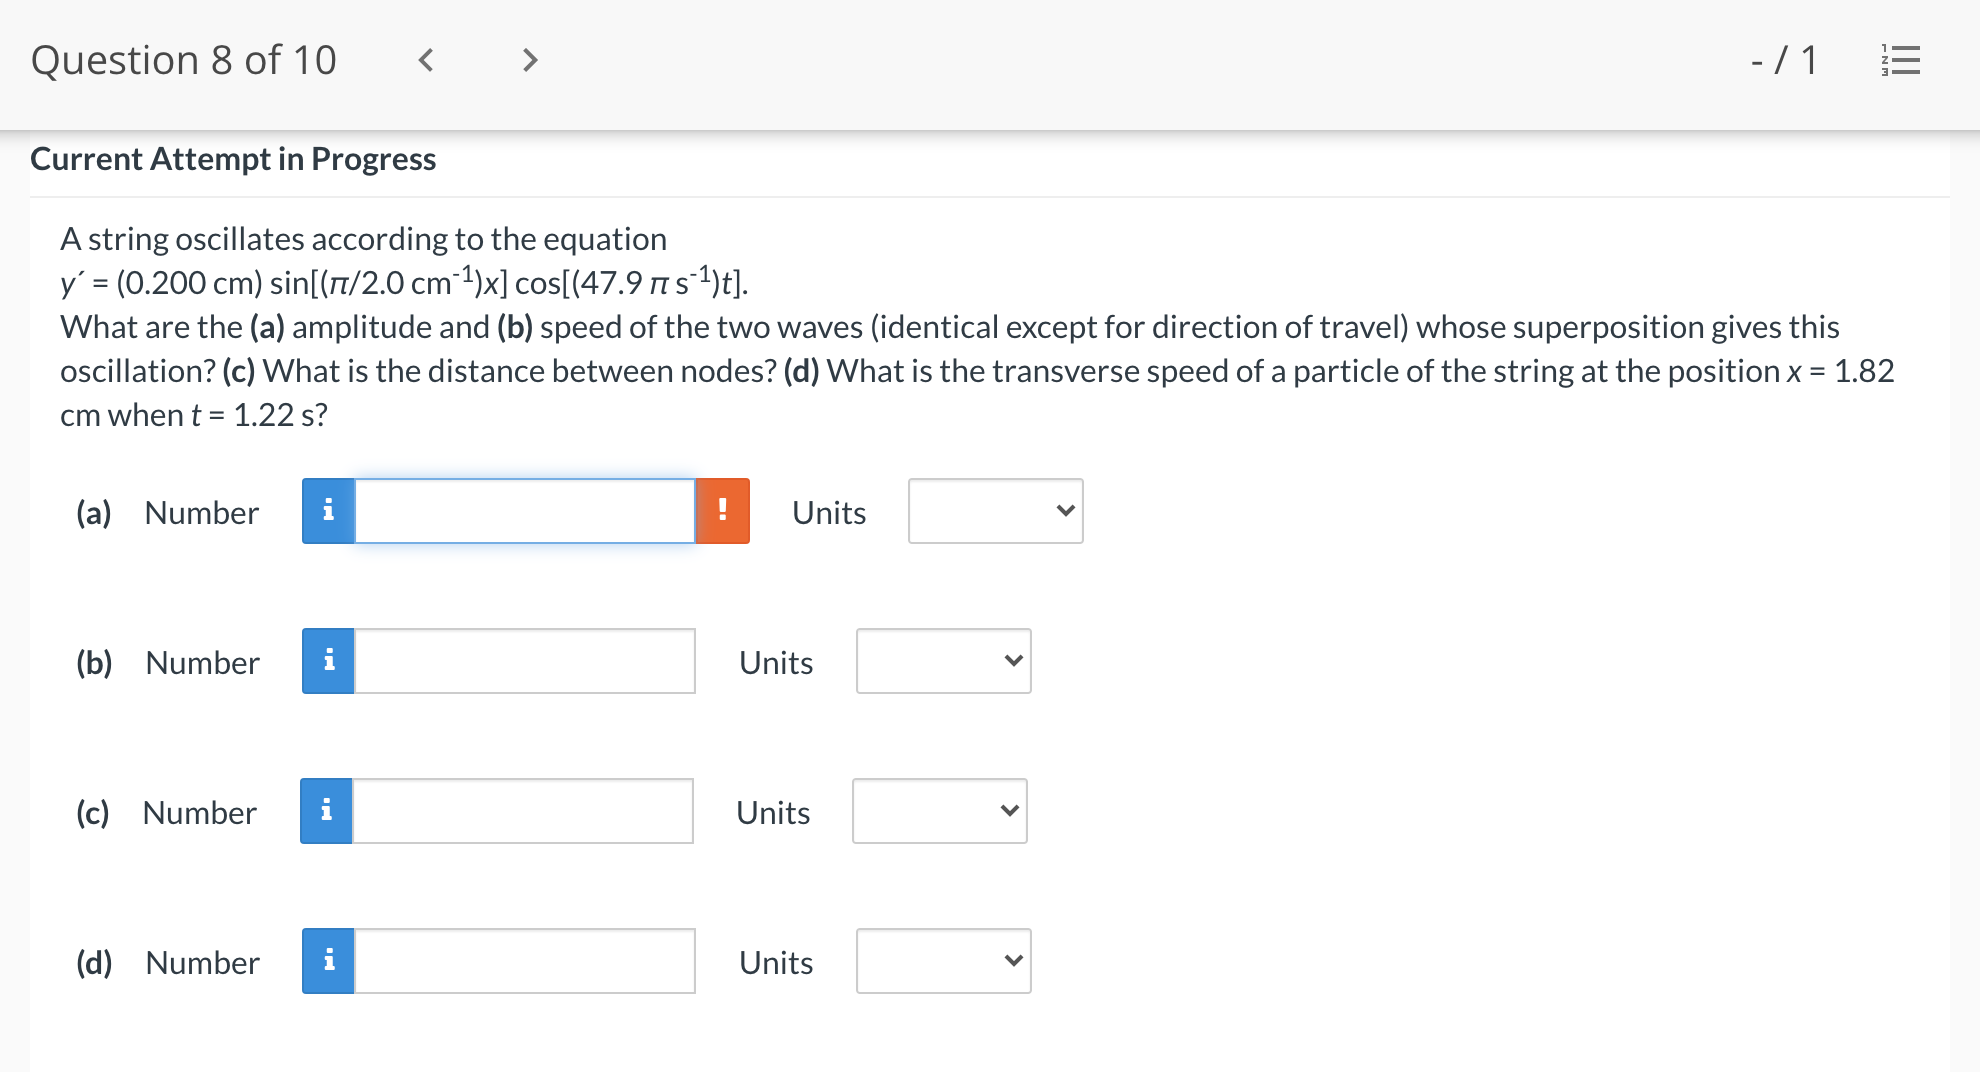Select the Units label next to part (a)
This screenshot has width=1980, height=1072.
click(x=828, y=513)
